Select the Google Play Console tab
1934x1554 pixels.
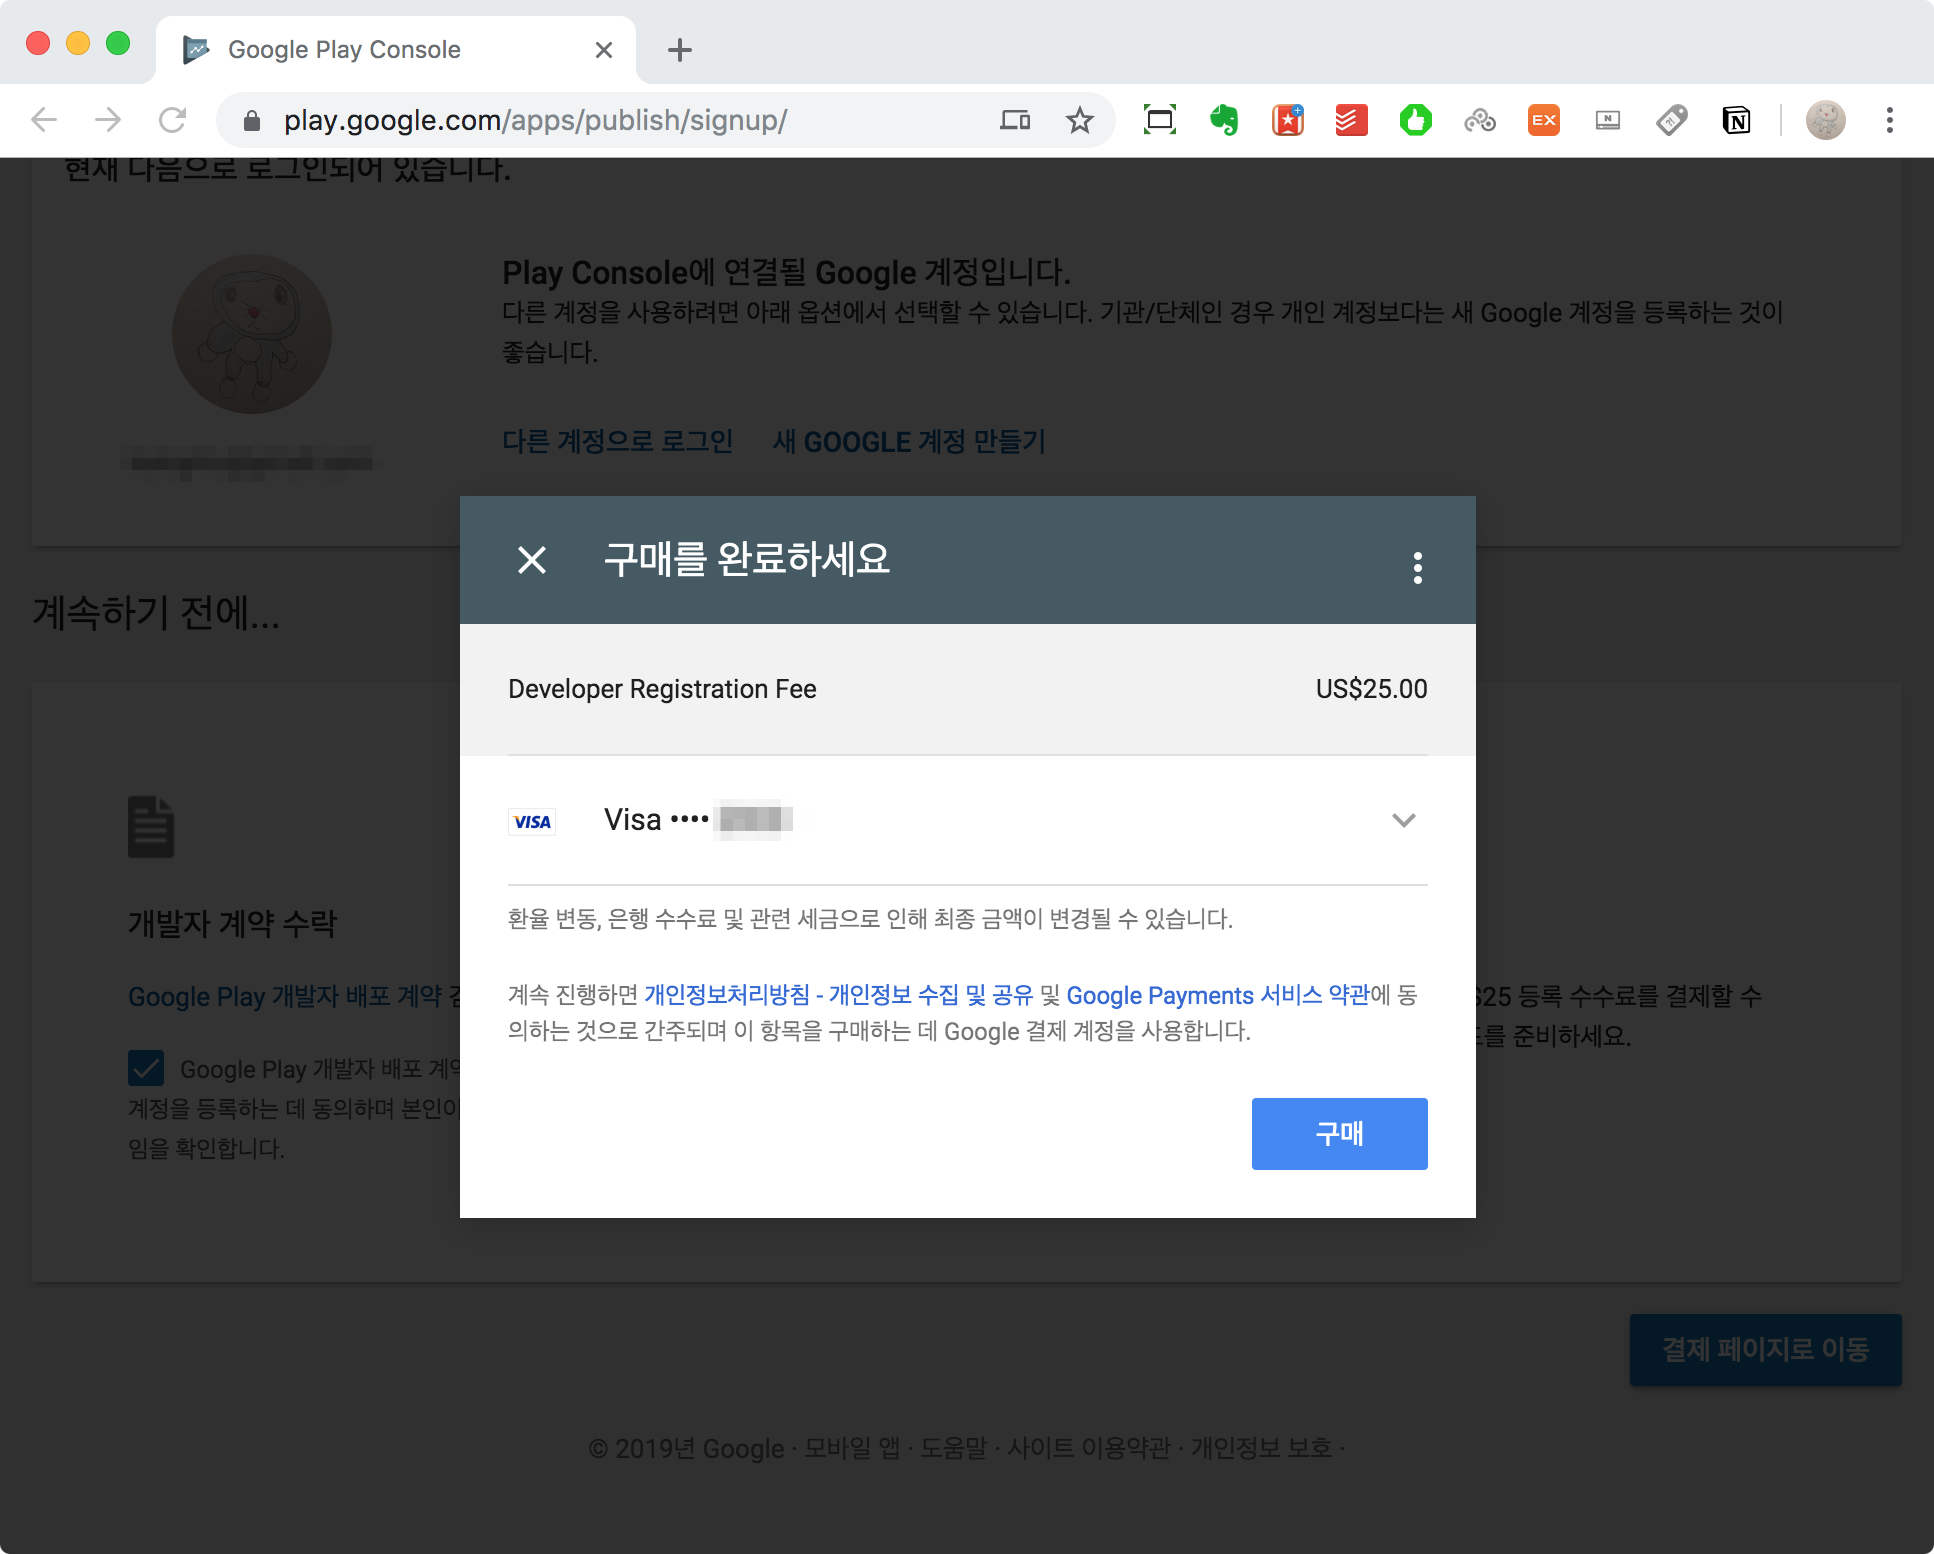pyautogui.click(x=344, y=50)
